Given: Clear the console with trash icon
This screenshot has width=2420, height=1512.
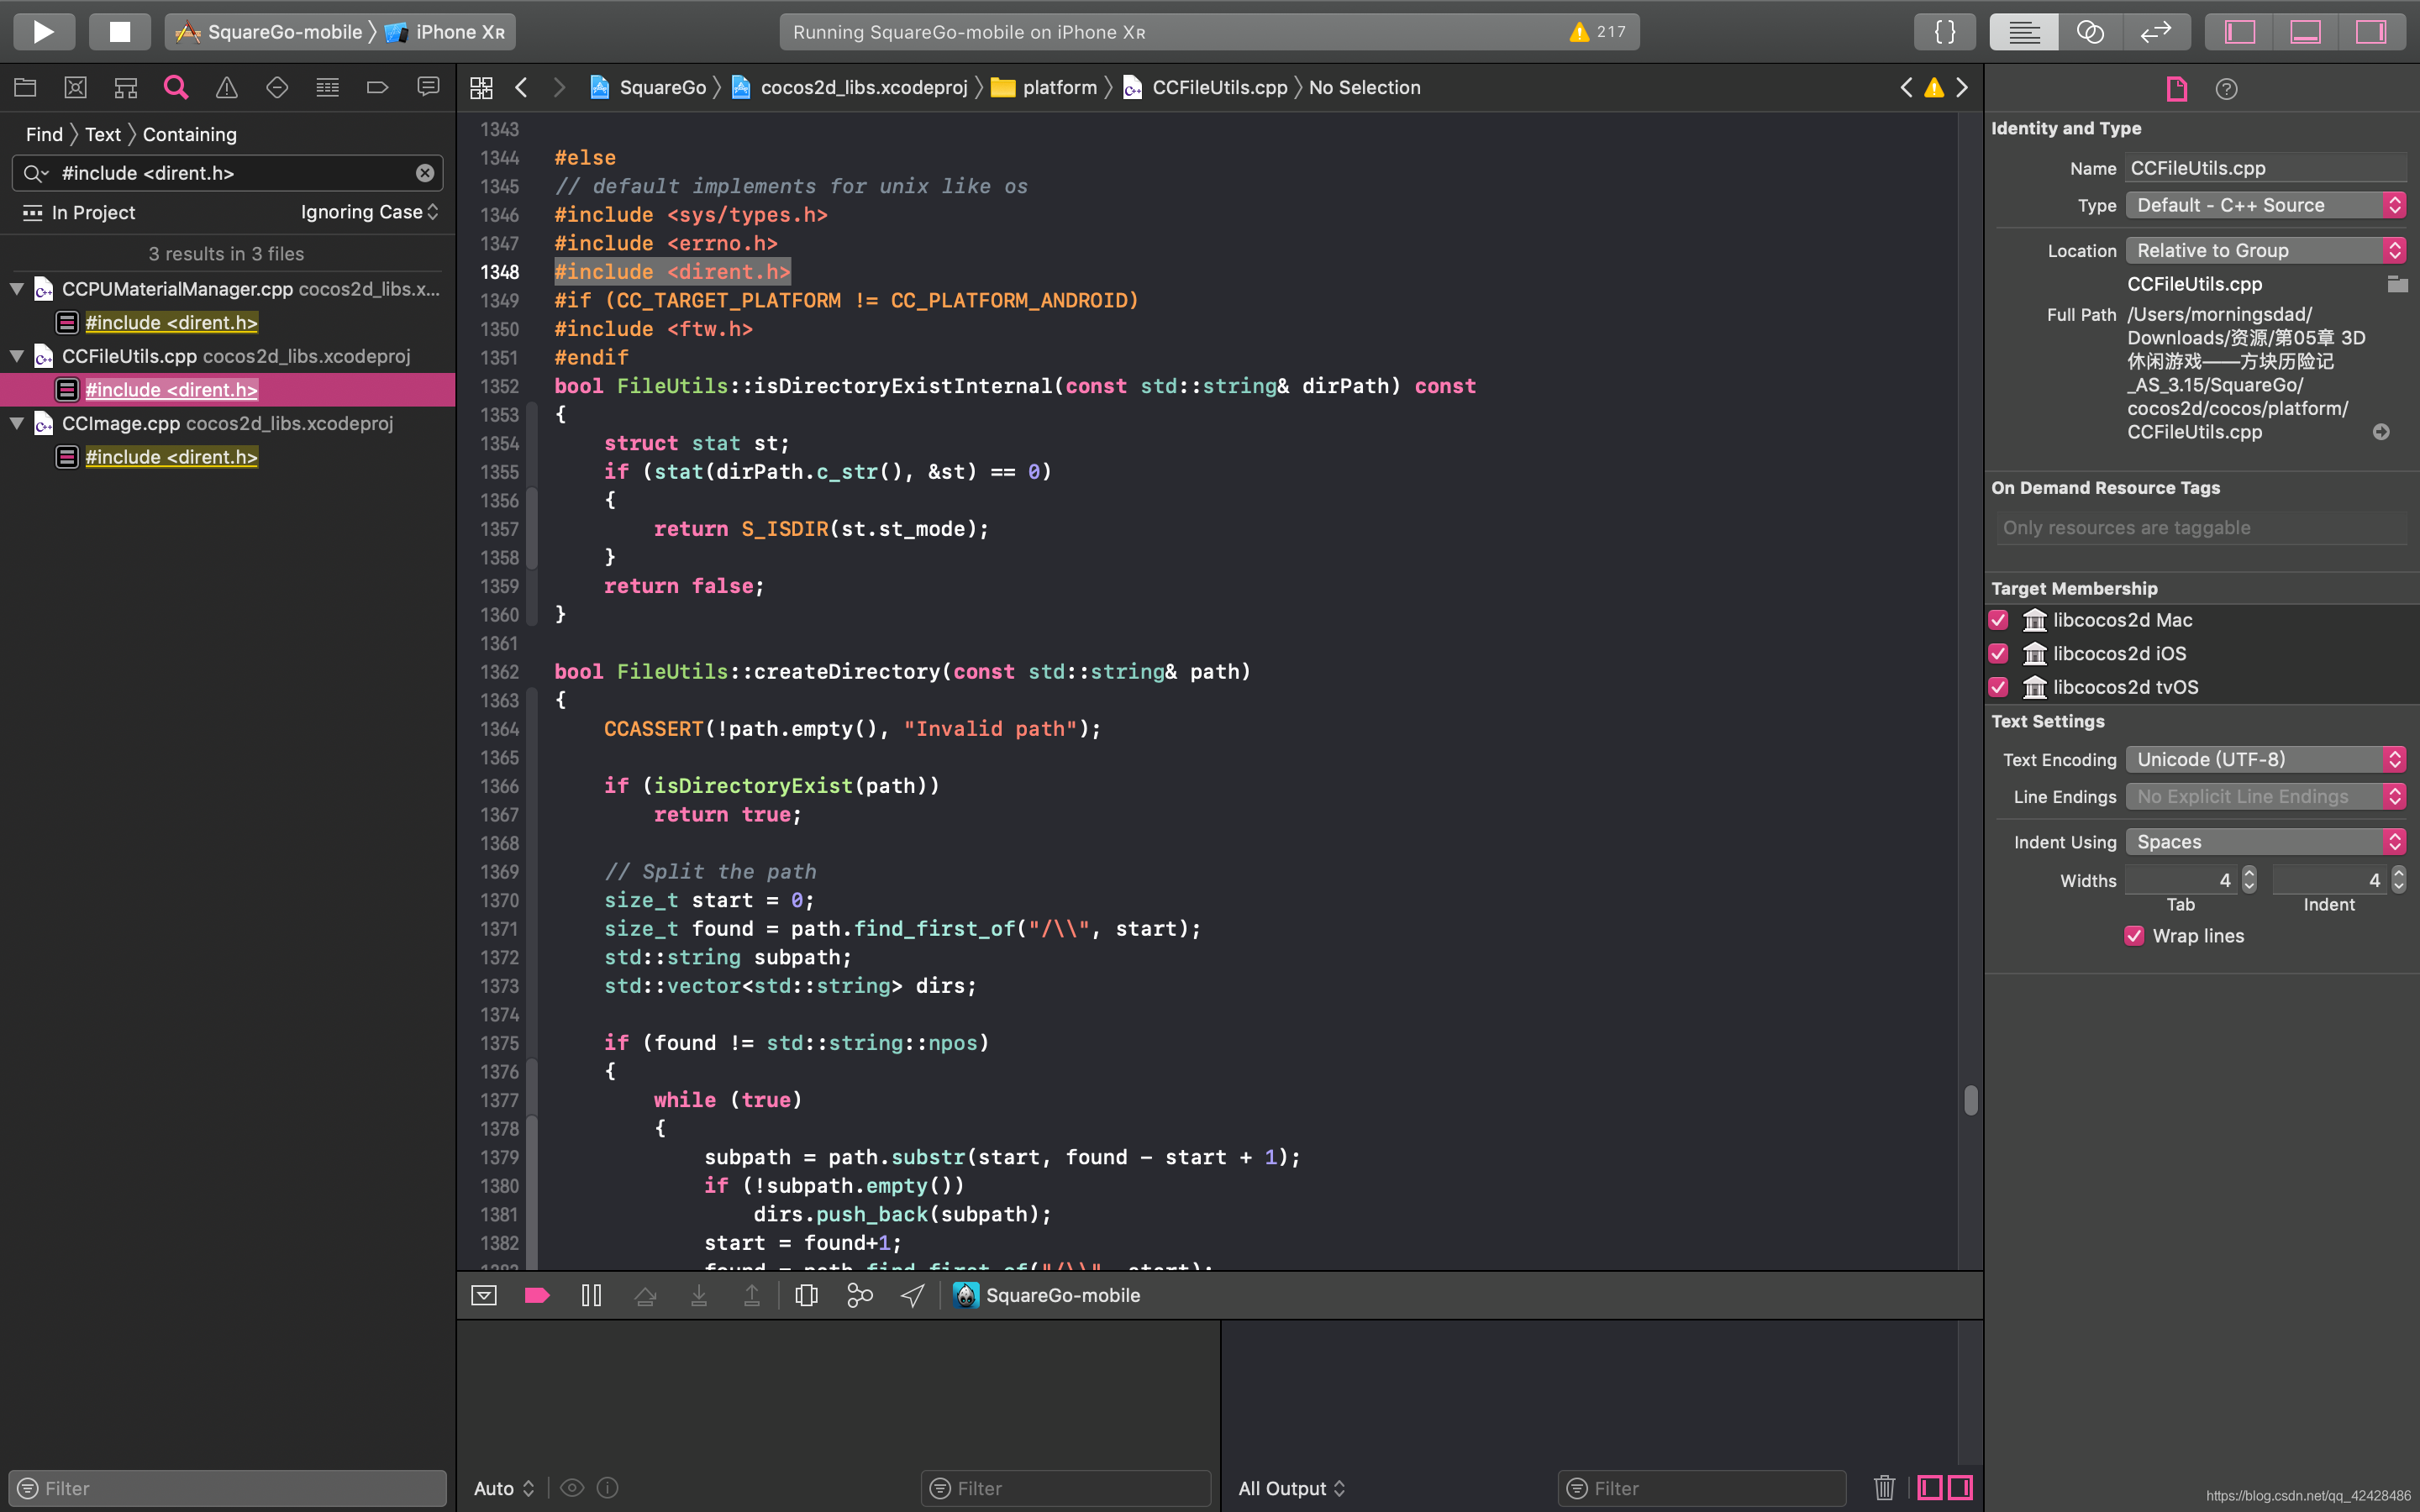Looking at the screenshot, I should click(x=1884, y=1487).
